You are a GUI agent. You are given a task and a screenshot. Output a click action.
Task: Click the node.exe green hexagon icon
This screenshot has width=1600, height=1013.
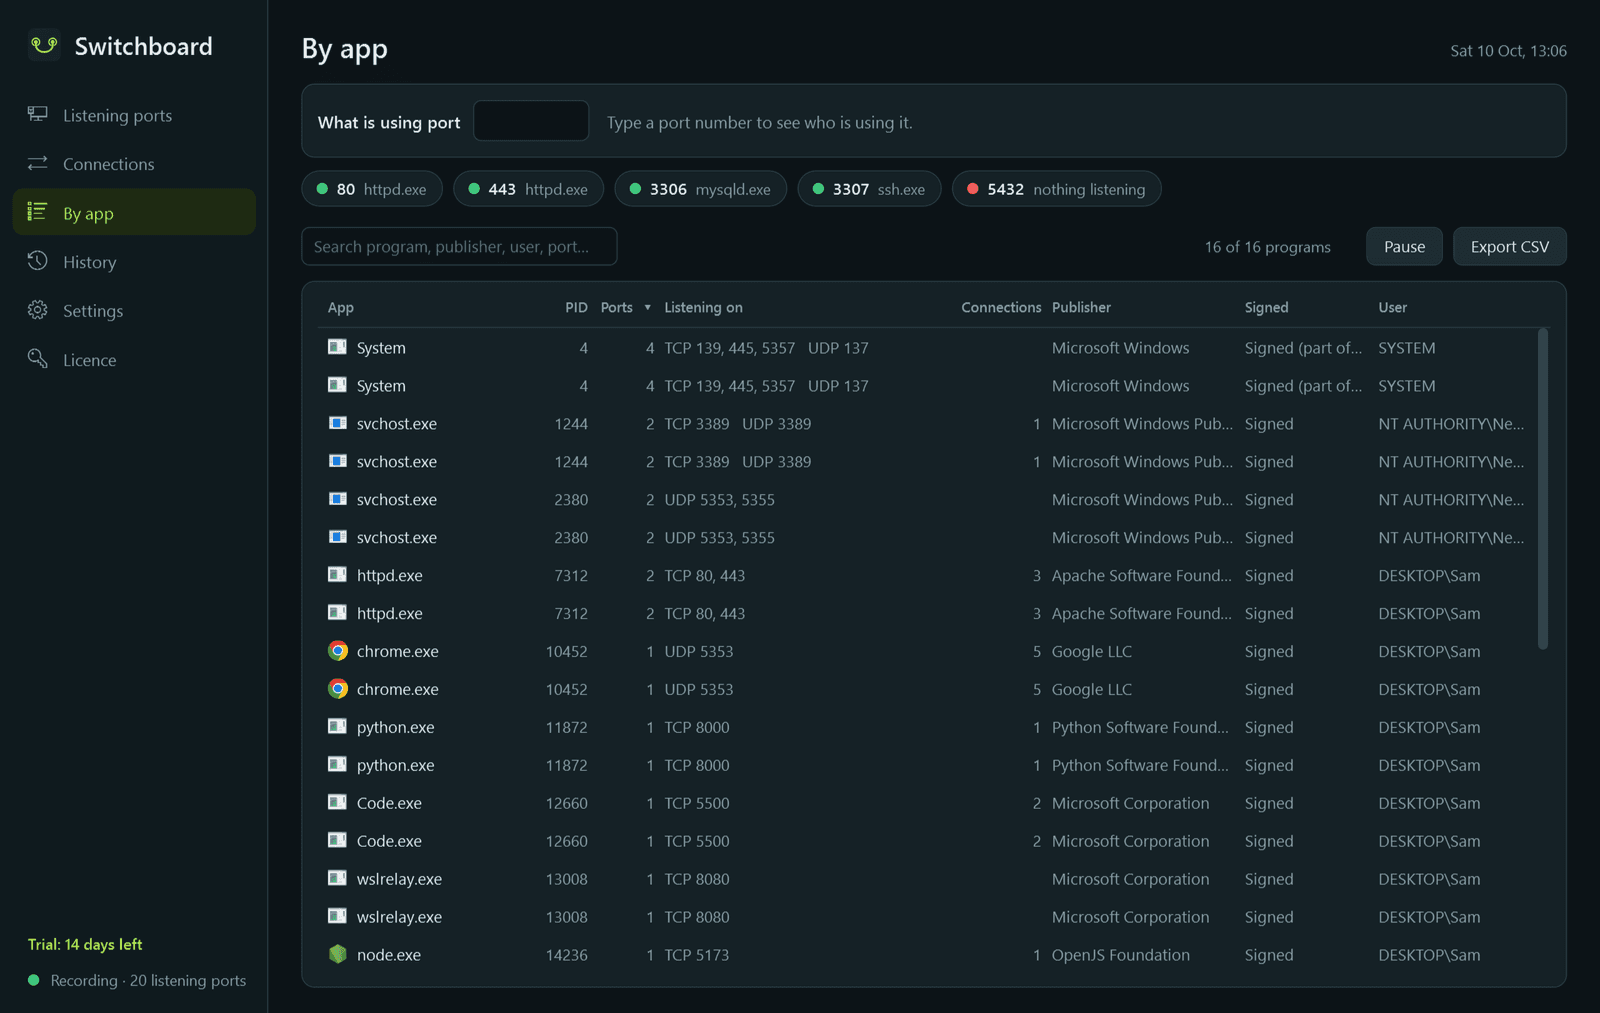(x=338, y=954)
